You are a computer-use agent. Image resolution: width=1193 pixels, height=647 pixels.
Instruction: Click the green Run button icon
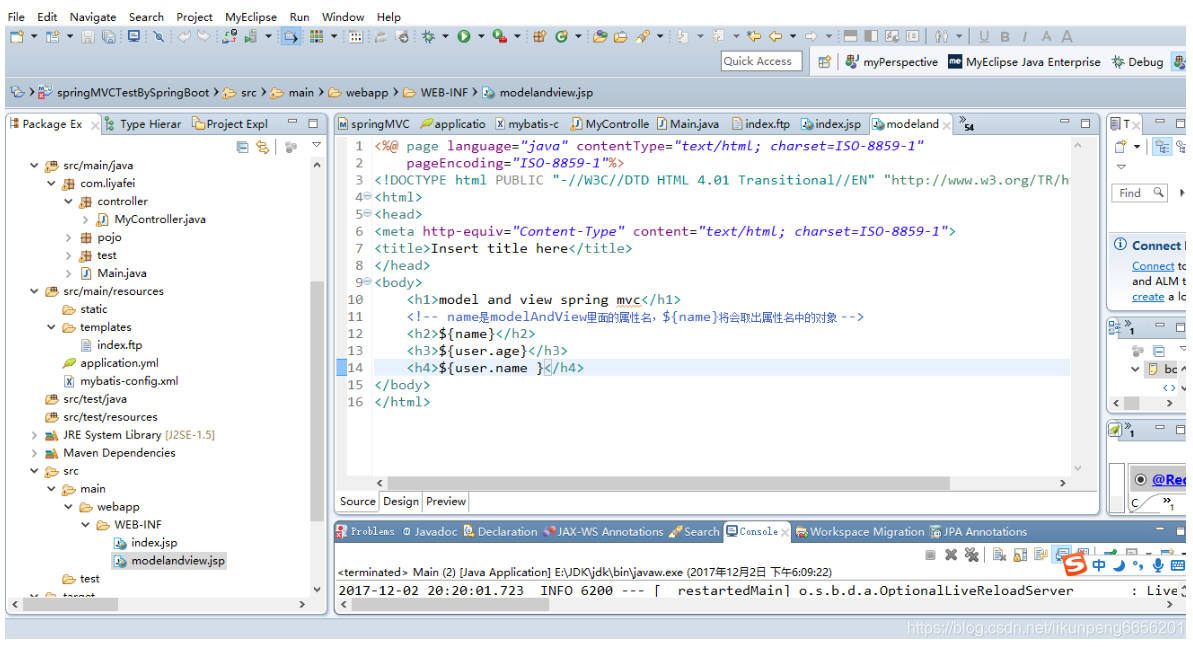(x=463, y=37)
